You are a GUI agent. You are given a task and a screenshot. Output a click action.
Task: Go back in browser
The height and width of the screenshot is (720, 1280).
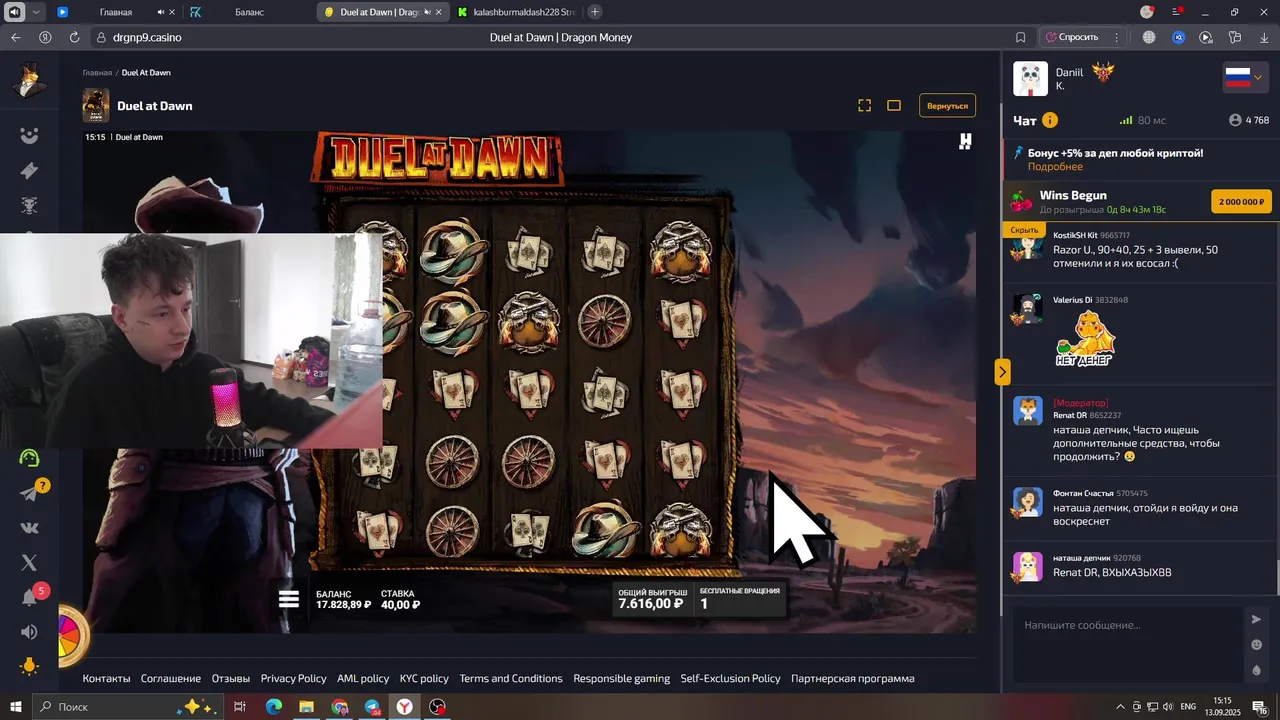15,37
